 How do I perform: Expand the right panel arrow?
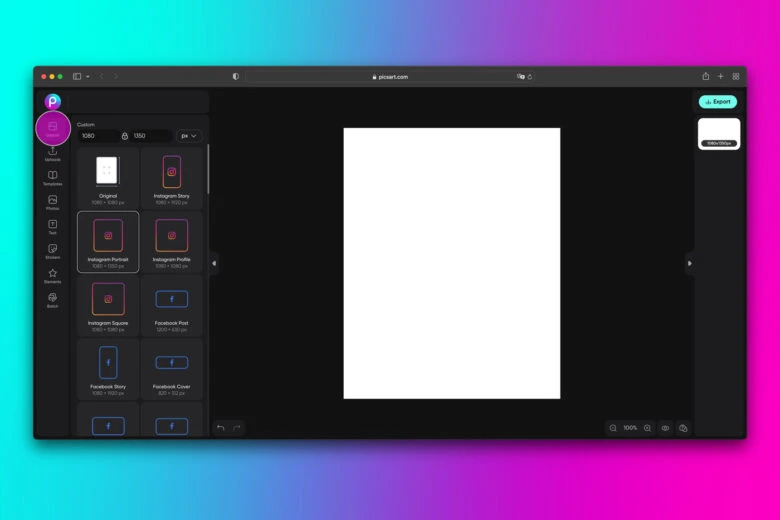689,263
